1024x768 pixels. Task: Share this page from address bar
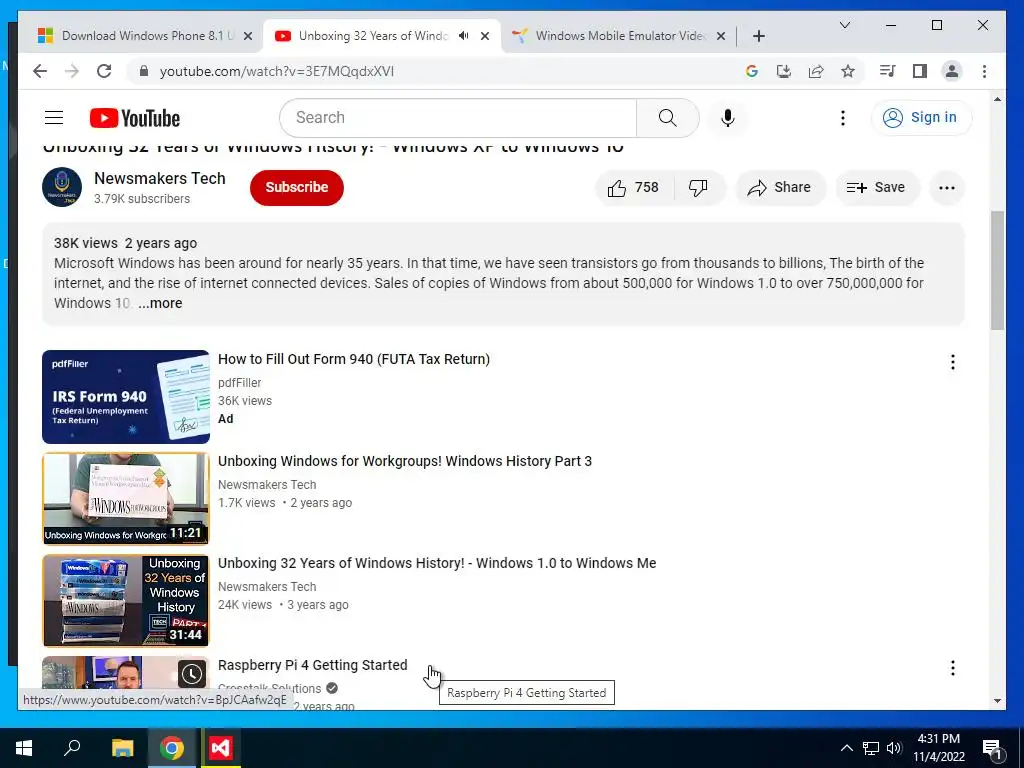[816, 71]
